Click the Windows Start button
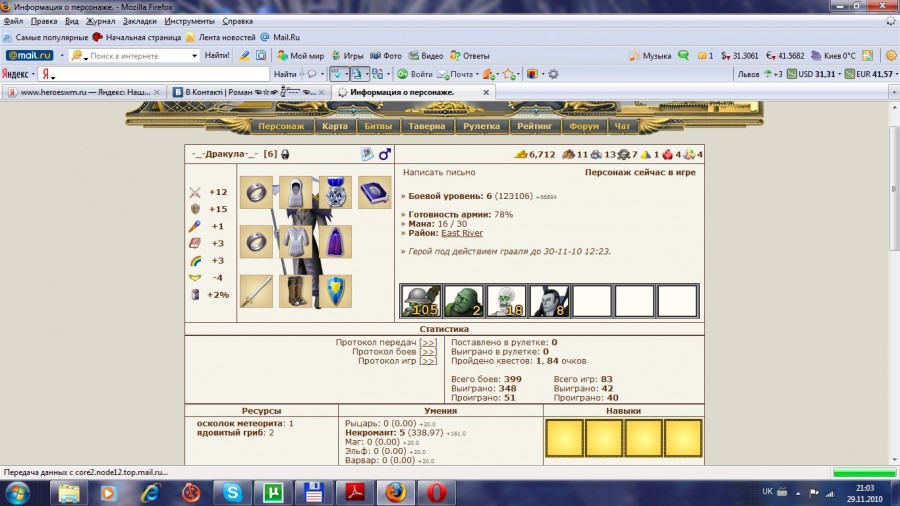The width and height of the screenshot is (900, 506). [x=17, y=493]
